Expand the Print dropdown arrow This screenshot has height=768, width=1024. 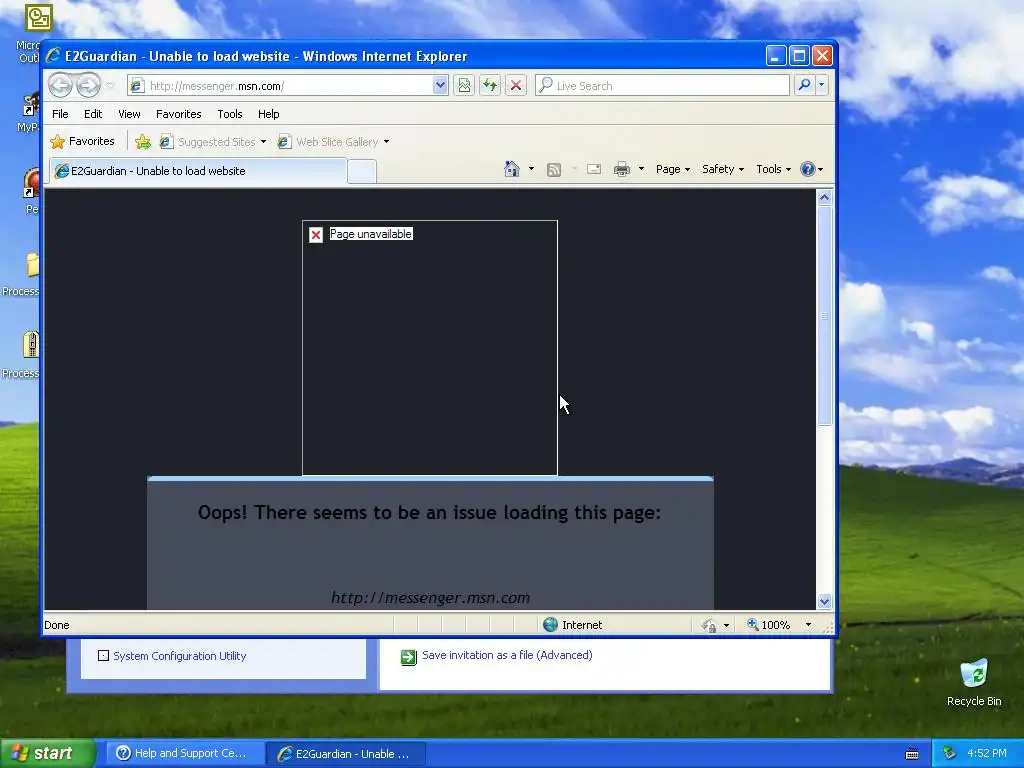(641, 169)
